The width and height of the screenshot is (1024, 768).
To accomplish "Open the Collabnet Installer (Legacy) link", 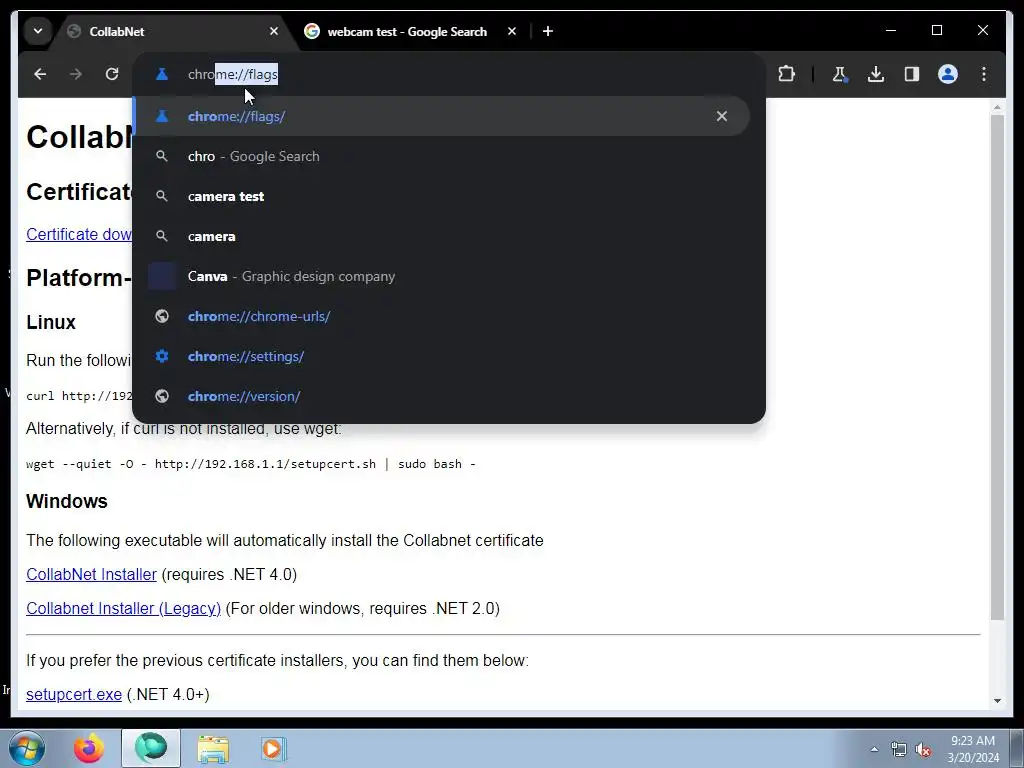I will tap(123, 609).
